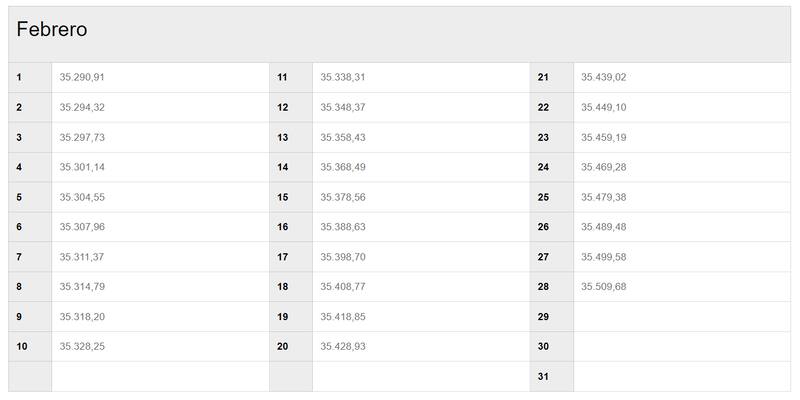The height and width of the screenshot is (400, 800).
Task: Click the day 3 value 35.297,73
Action: coord(82,137)
